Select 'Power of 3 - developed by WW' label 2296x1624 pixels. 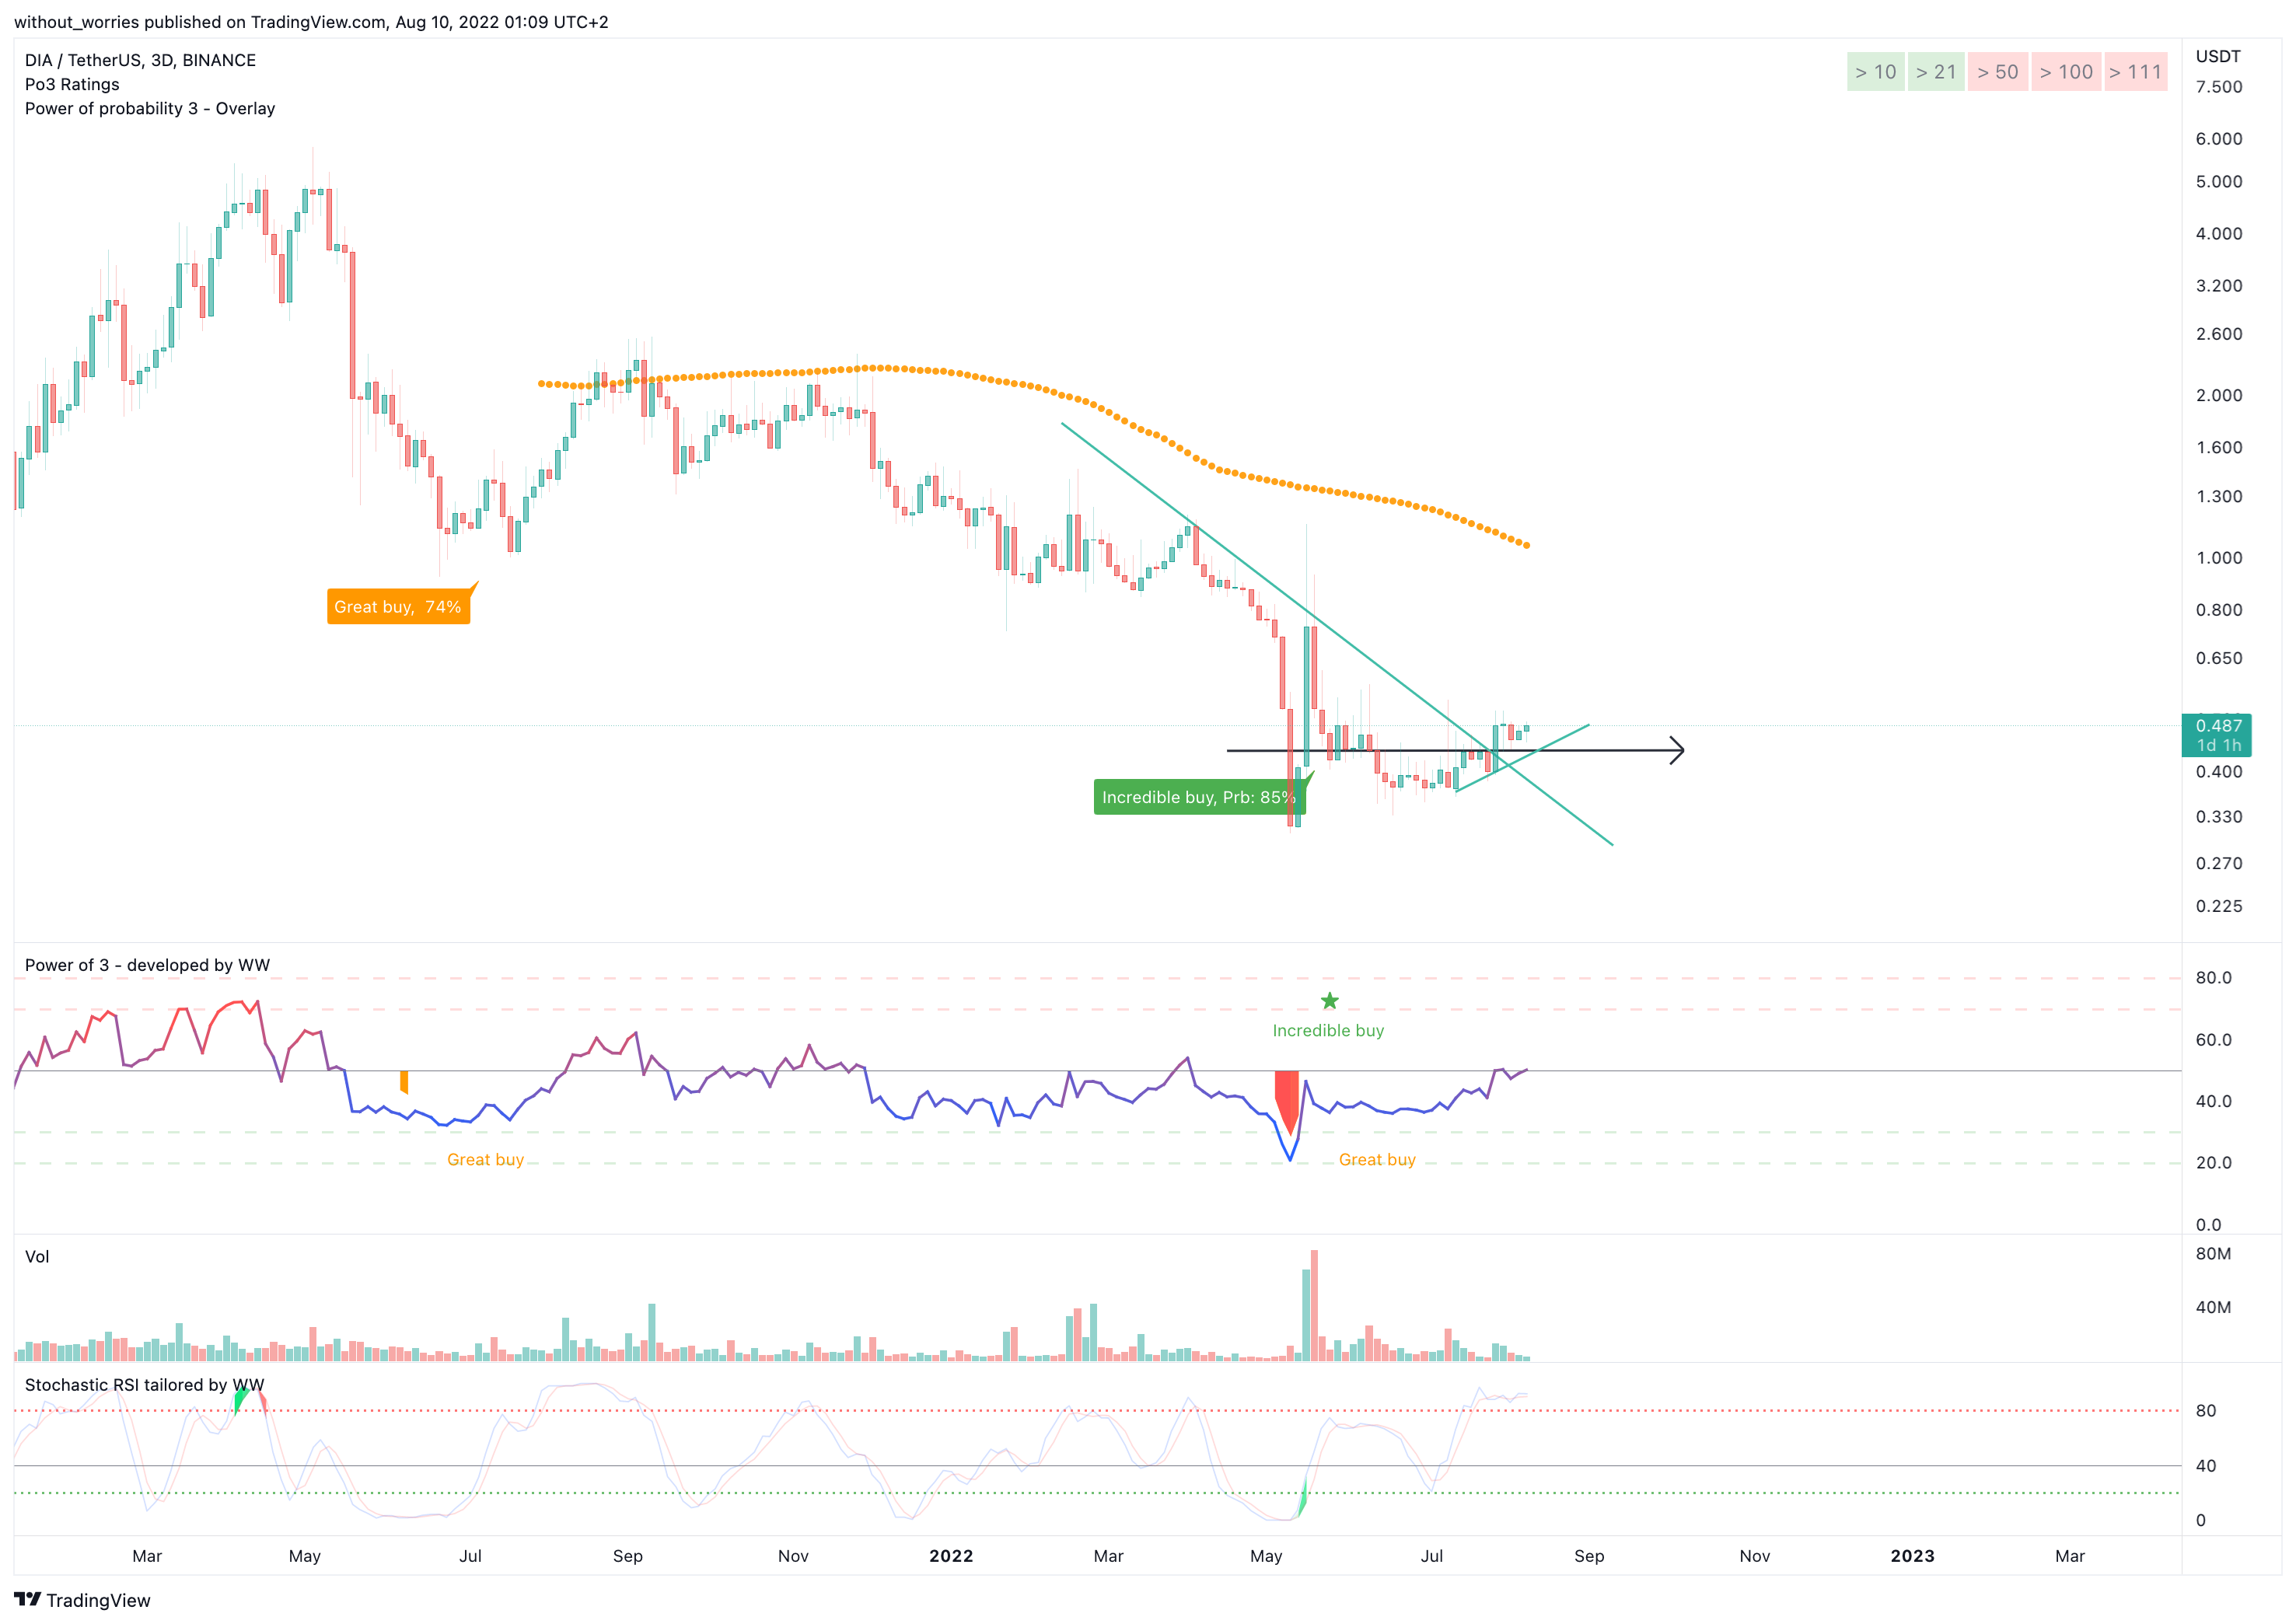tap(147, 965)
